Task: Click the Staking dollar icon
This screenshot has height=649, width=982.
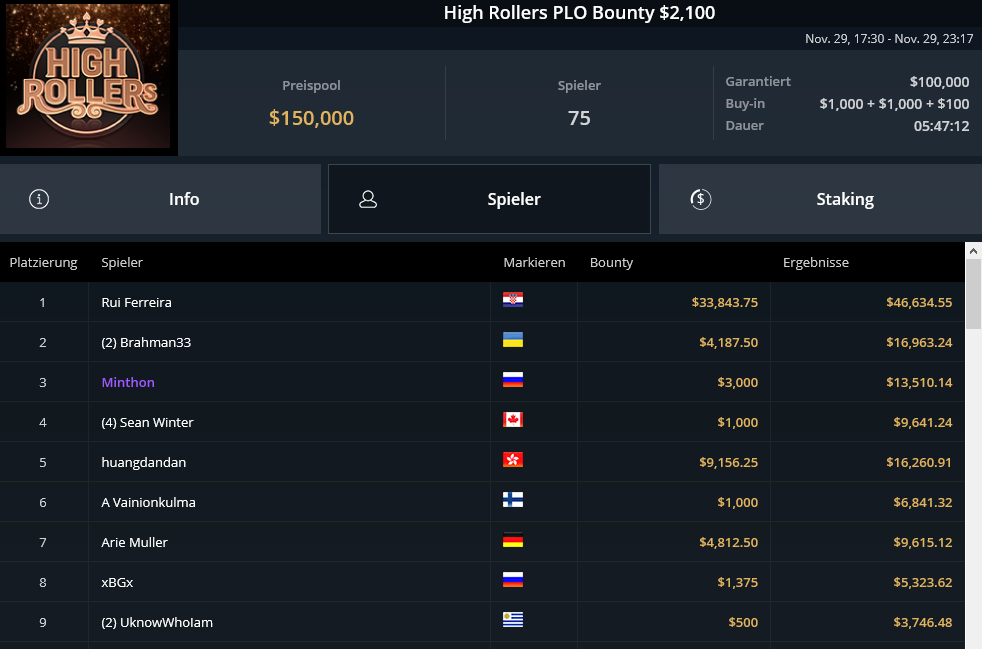Action: pyautogui.click(x=701, y=199)
